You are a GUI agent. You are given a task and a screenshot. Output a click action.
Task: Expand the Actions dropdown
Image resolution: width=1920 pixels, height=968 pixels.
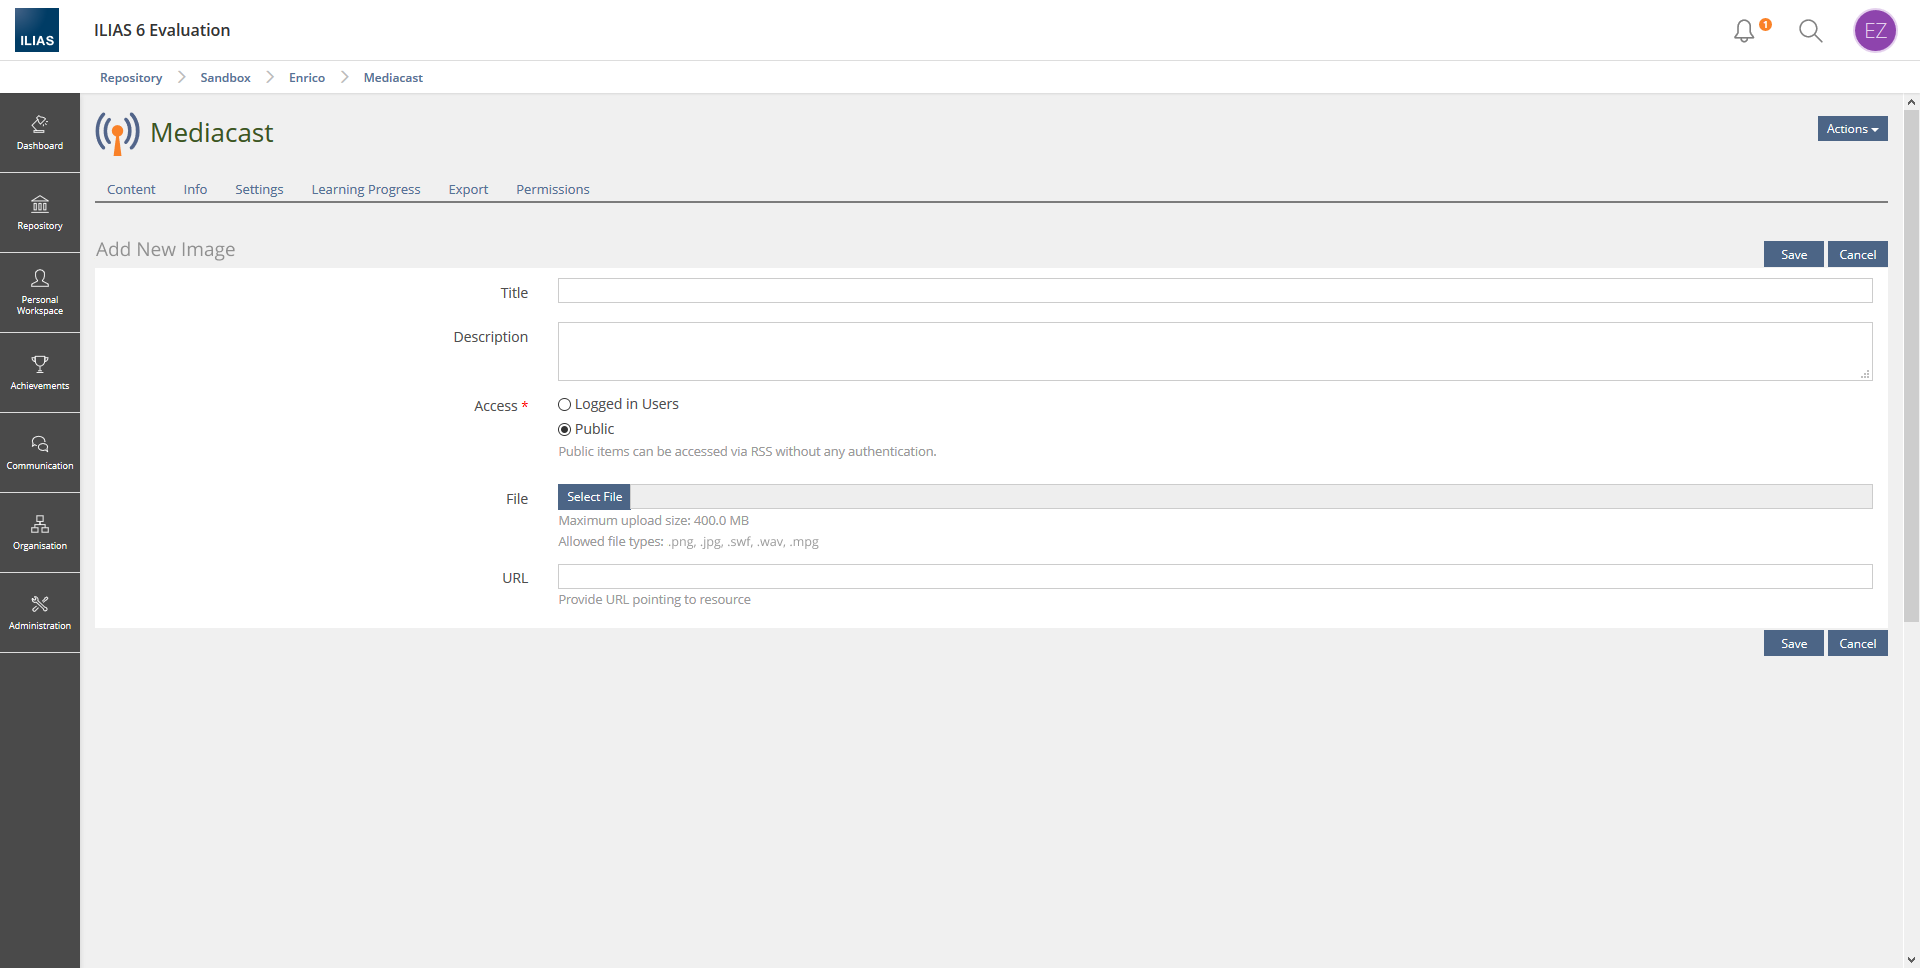[1852, 129]
